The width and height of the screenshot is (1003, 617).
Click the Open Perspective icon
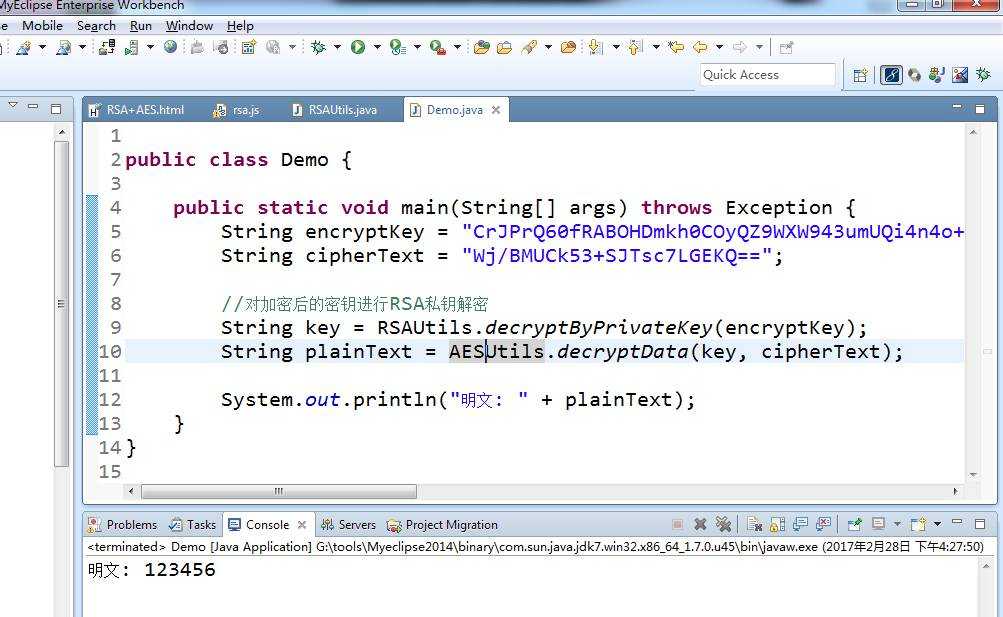point(860,75)
